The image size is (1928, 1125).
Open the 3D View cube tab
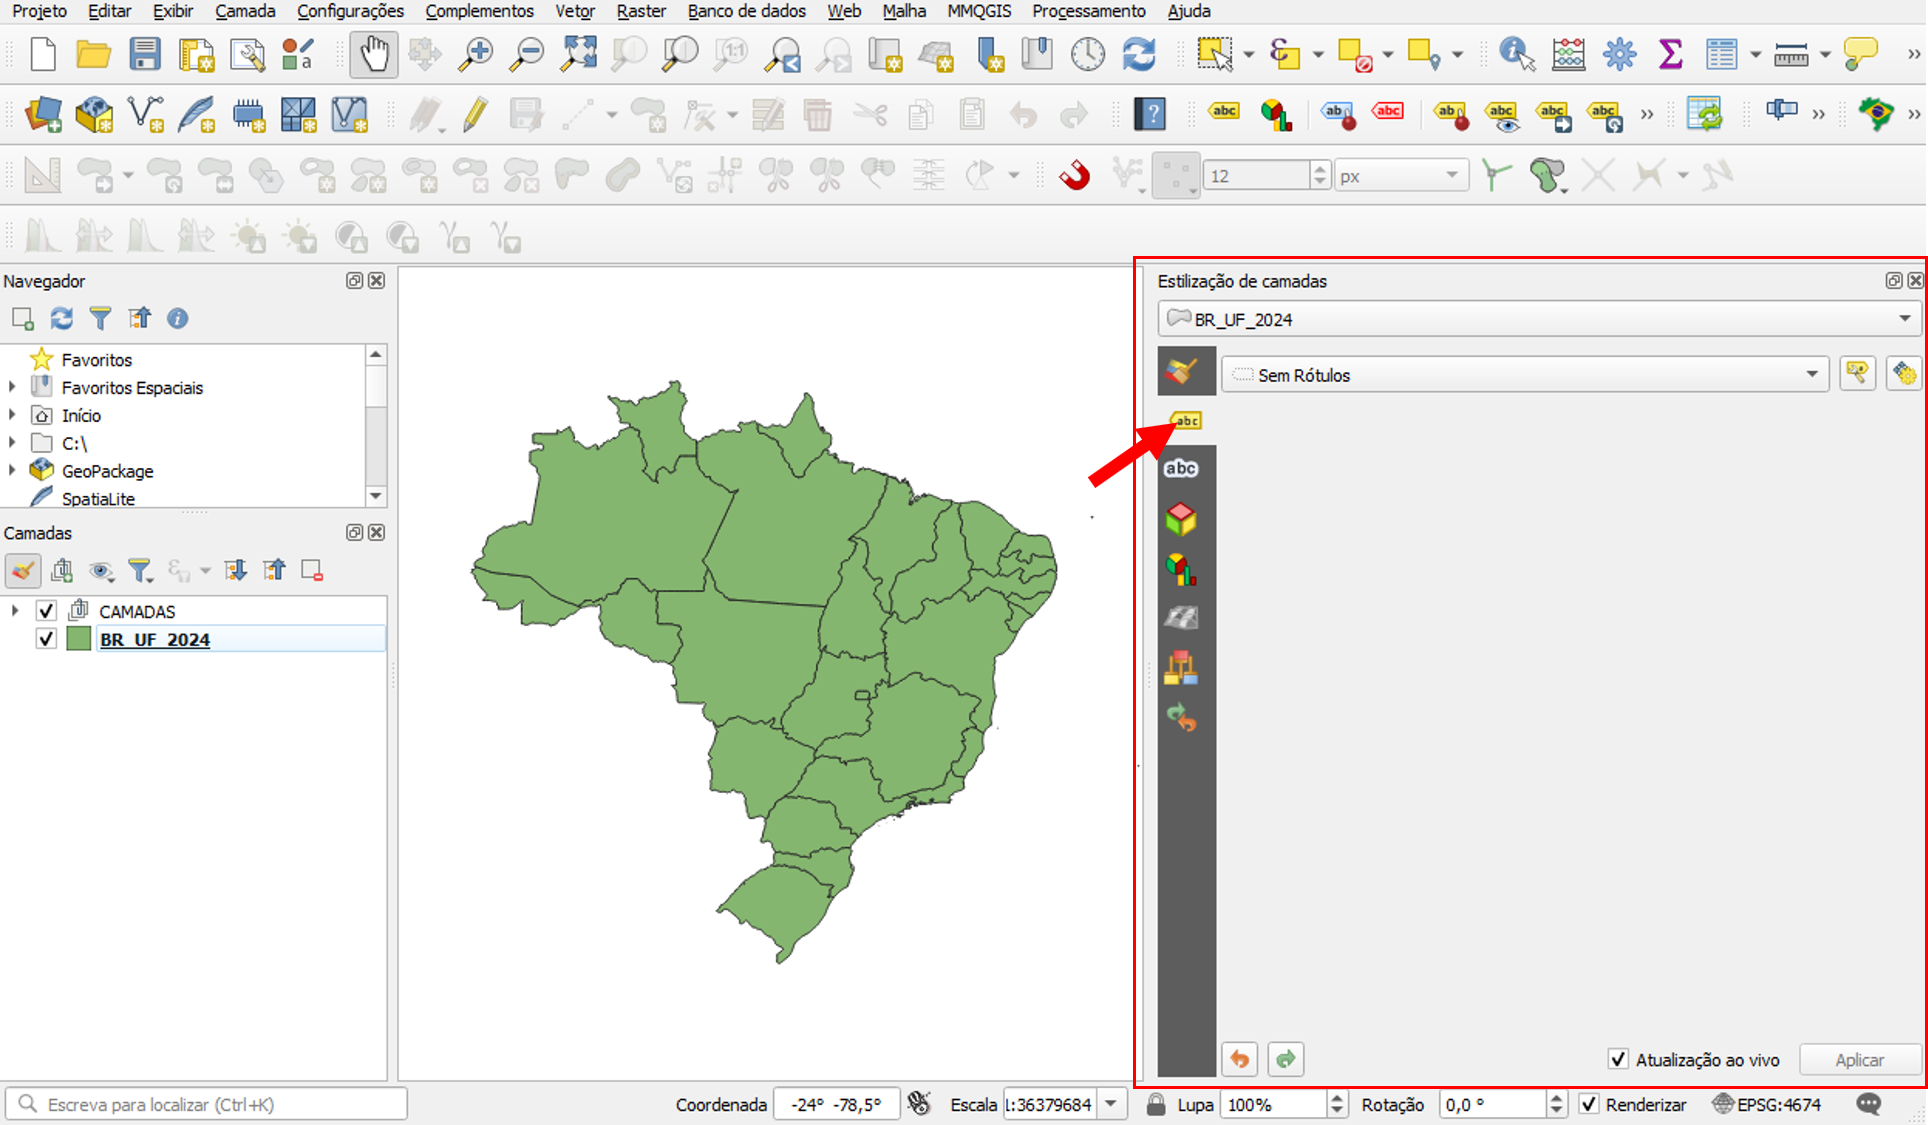tap(1181, 519)
